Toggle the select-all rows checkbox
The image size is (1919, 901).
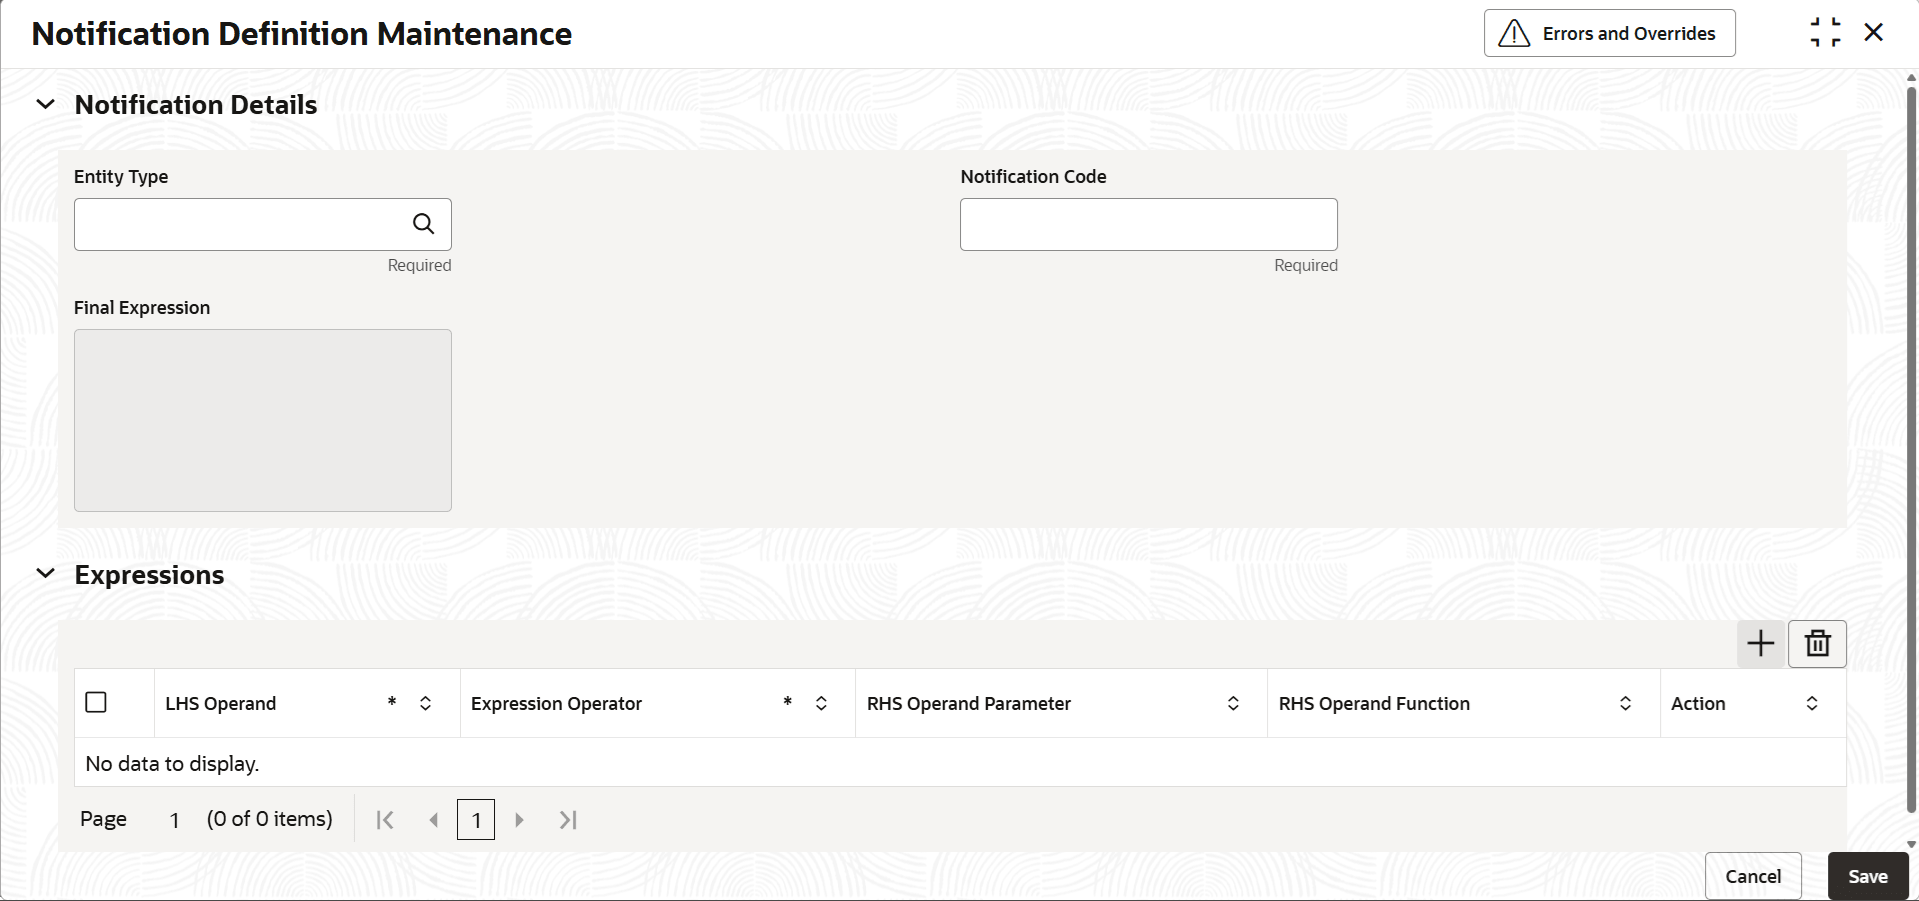click(96, 703)
